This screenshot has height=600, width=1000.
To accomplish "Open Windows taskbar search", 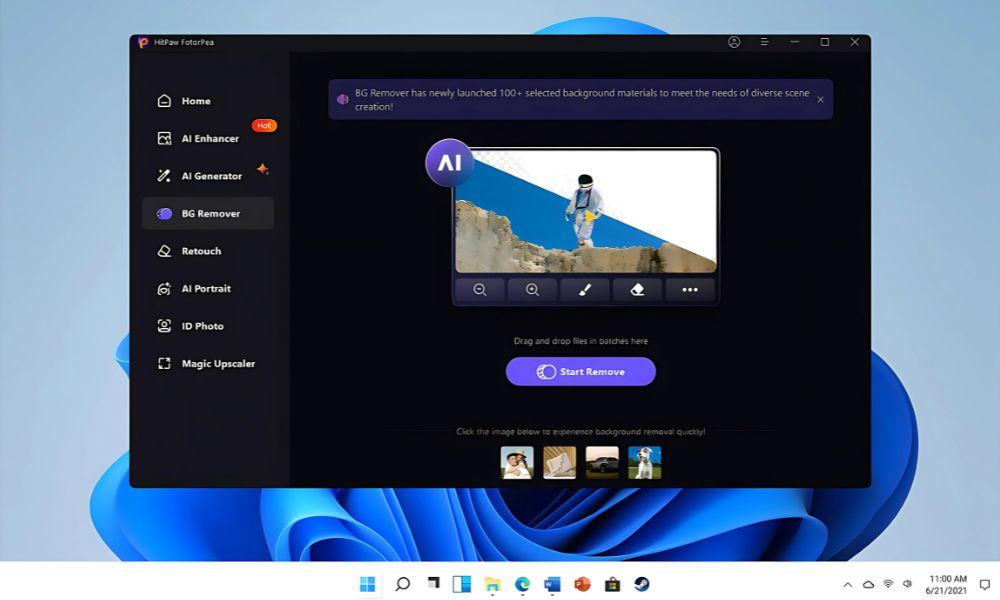I will [402, 584].
